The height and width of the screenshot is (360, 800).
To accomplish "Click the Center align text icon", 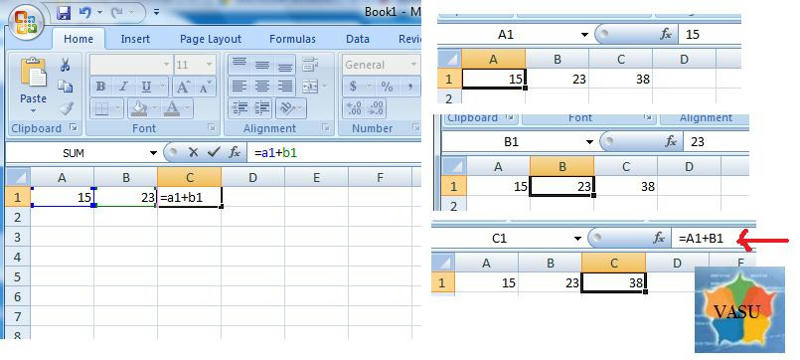I will coord(262,87).
